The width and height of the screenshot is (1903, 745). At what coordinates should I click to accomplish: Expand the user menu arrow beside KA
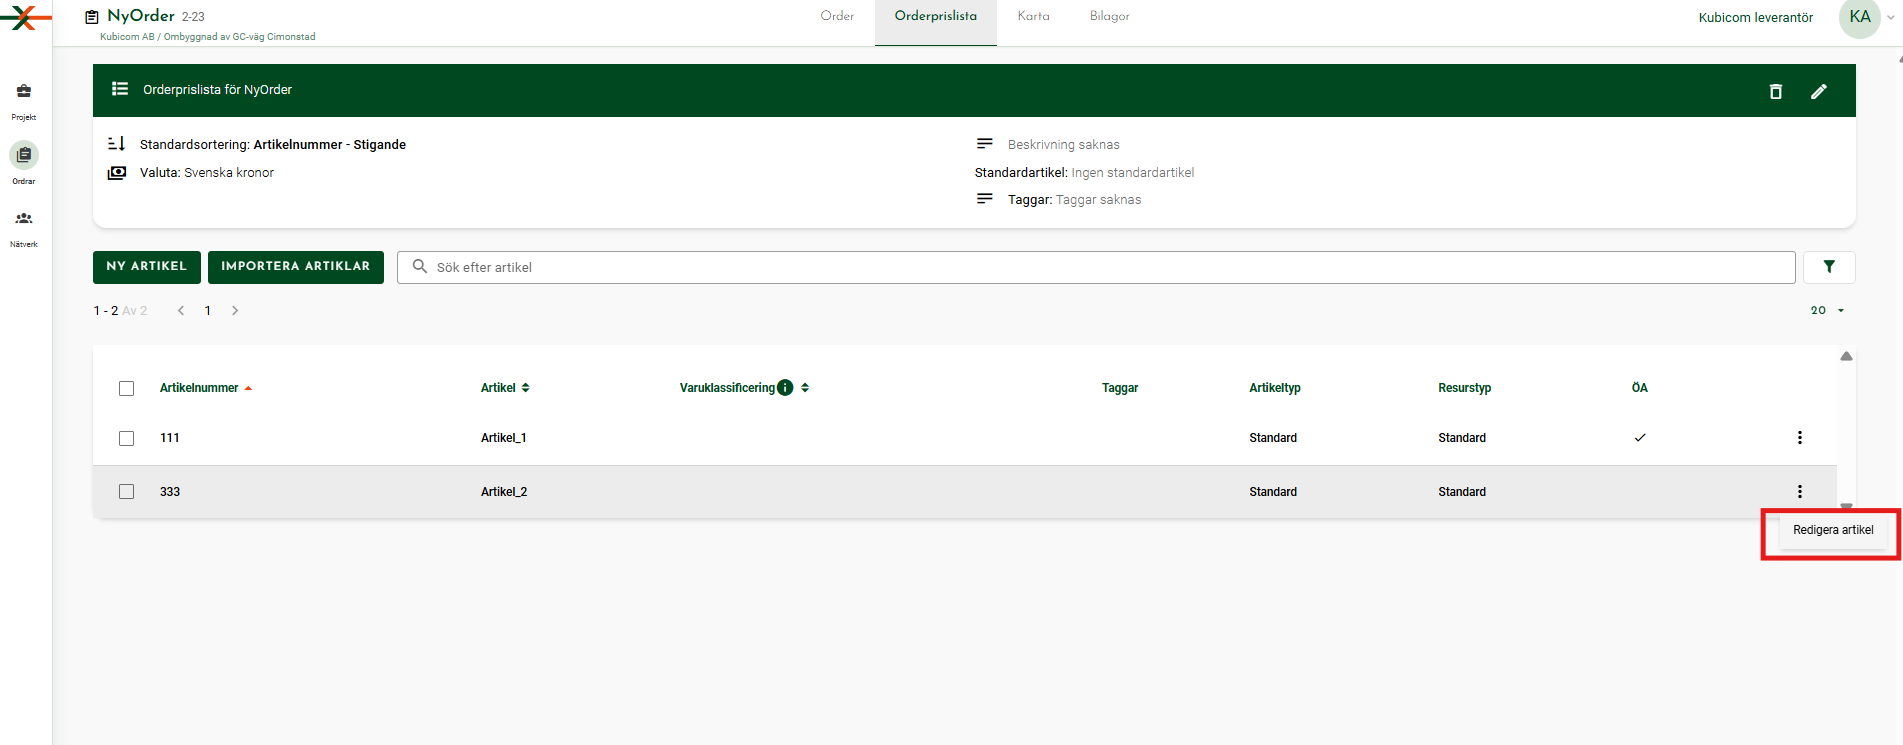click(1890, 17)
